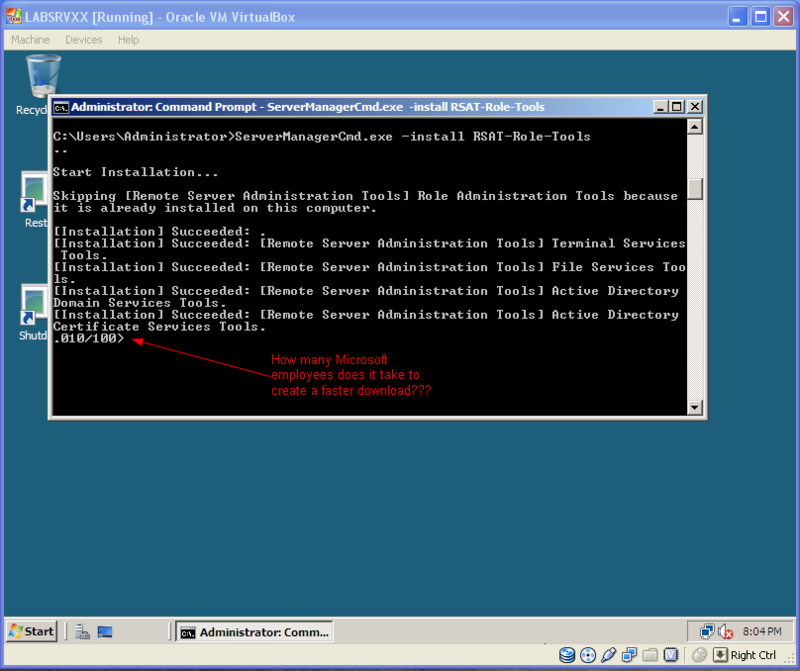Screen dimensions: 800x671
Task: Select the Administrator: Command Prompt taskbar button
Action: 254,632
